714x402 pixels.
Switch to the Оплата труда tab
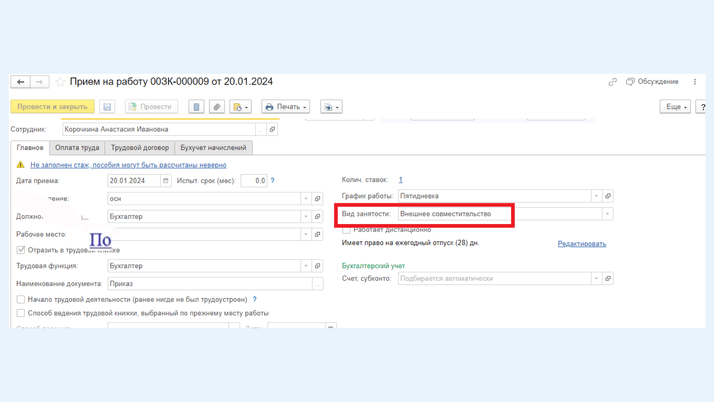coord(77,148)
